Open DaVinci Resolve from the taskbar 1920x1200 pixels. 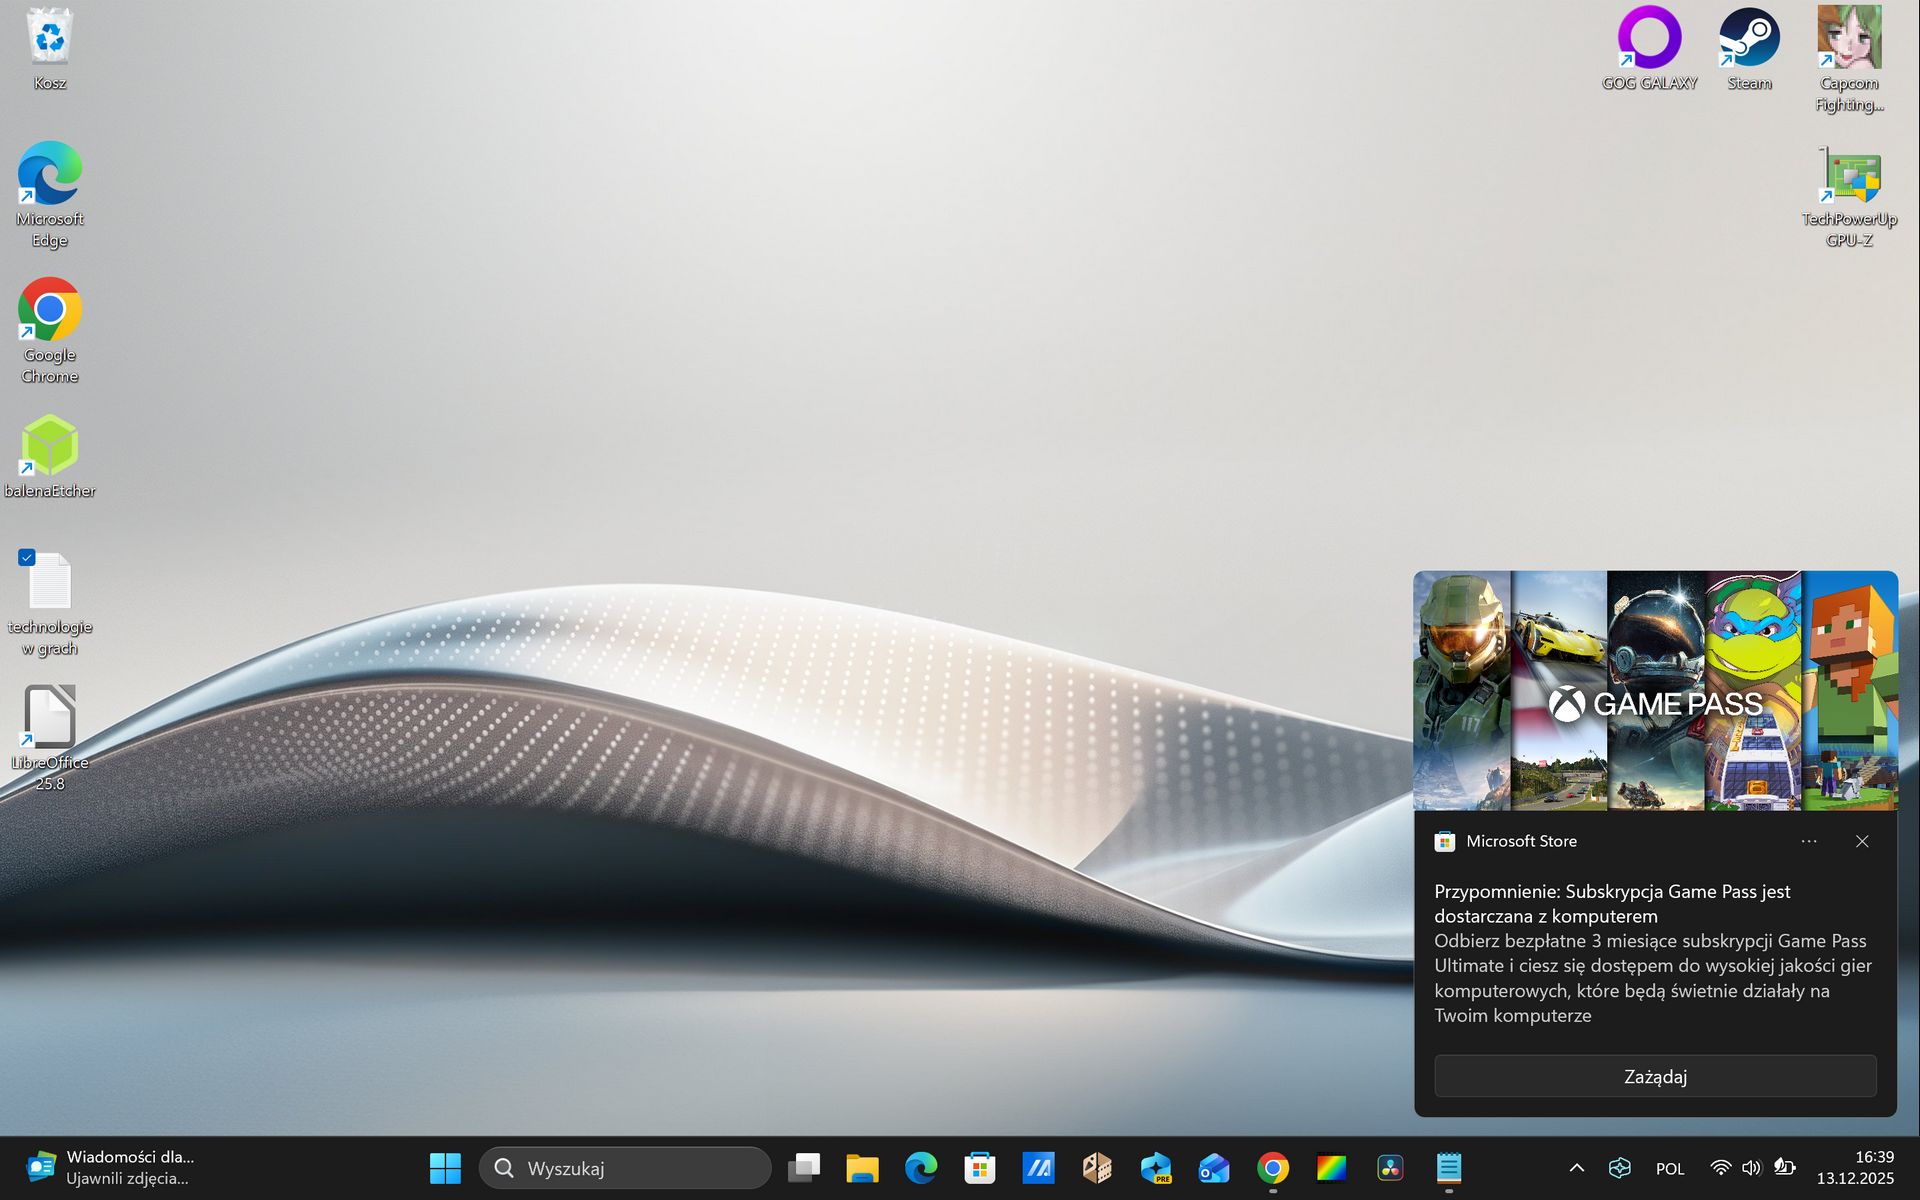pyautogui.click(x=1390, y=1167)
